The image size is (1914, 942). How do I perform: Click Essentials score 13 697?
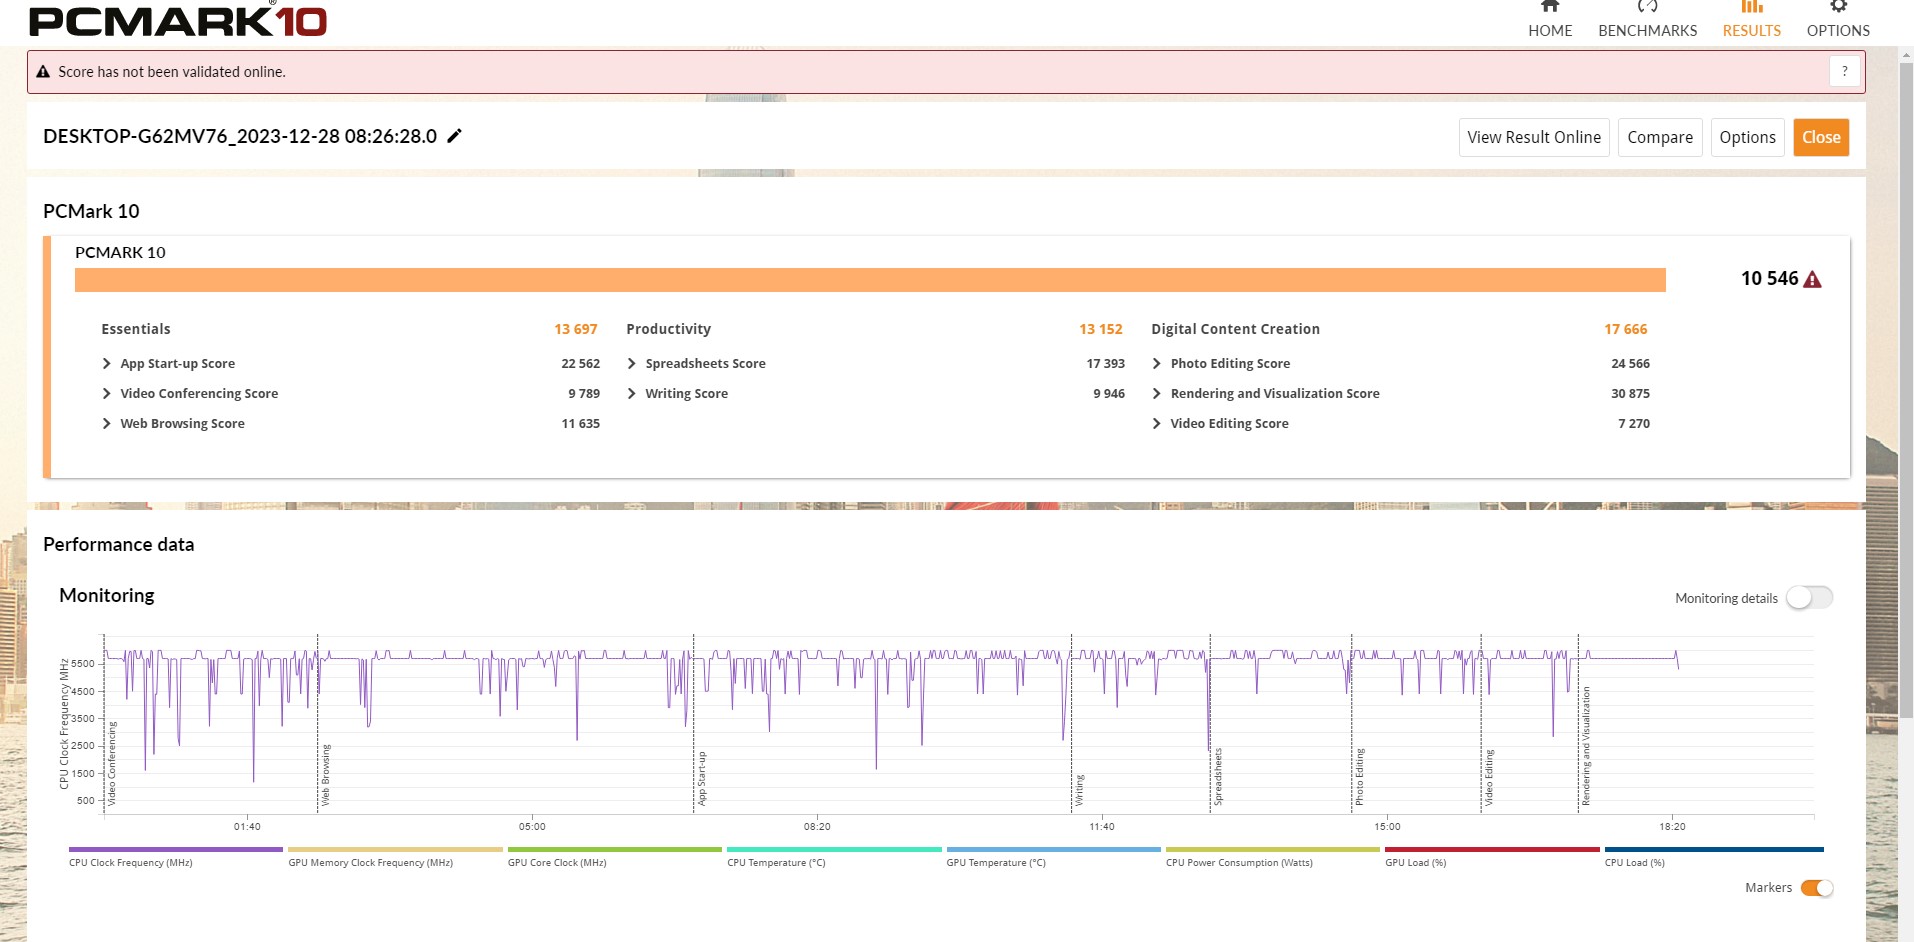[x=576, y=329]
